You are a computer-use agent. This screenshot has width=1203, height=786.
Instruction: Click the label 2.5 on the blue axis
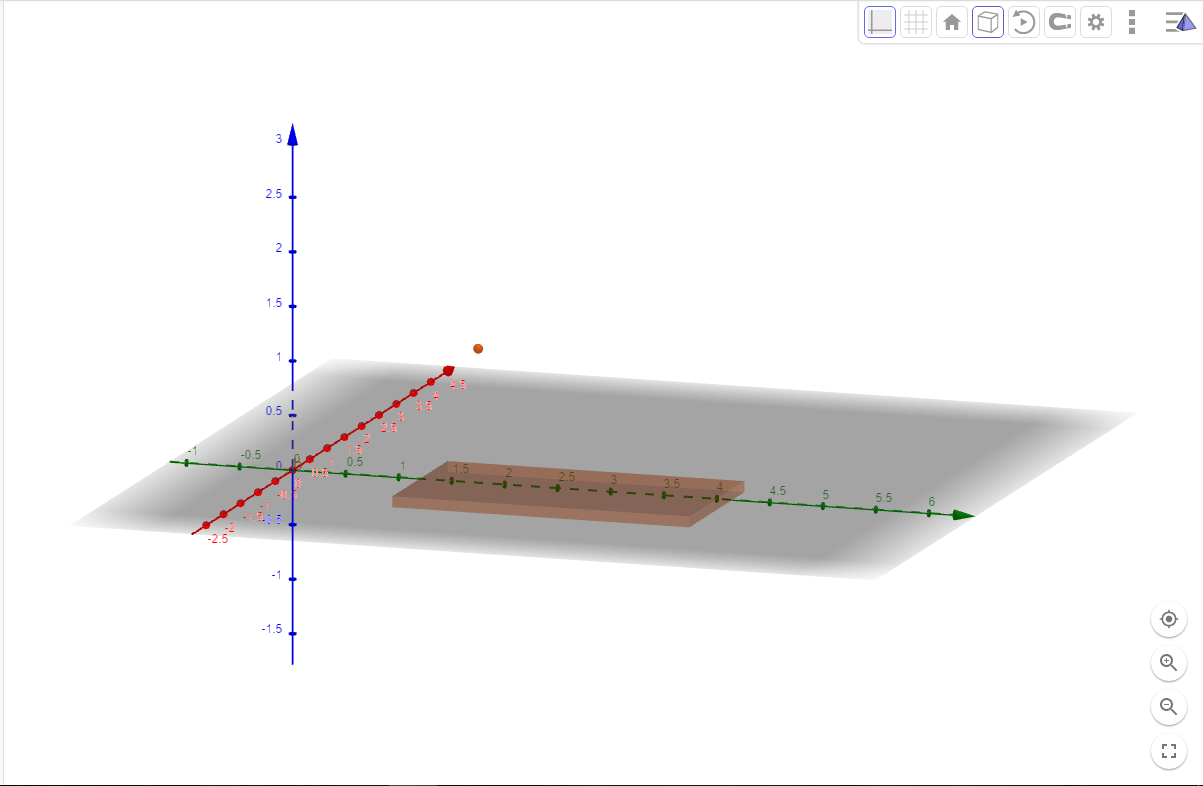click(x=274, y=193)
